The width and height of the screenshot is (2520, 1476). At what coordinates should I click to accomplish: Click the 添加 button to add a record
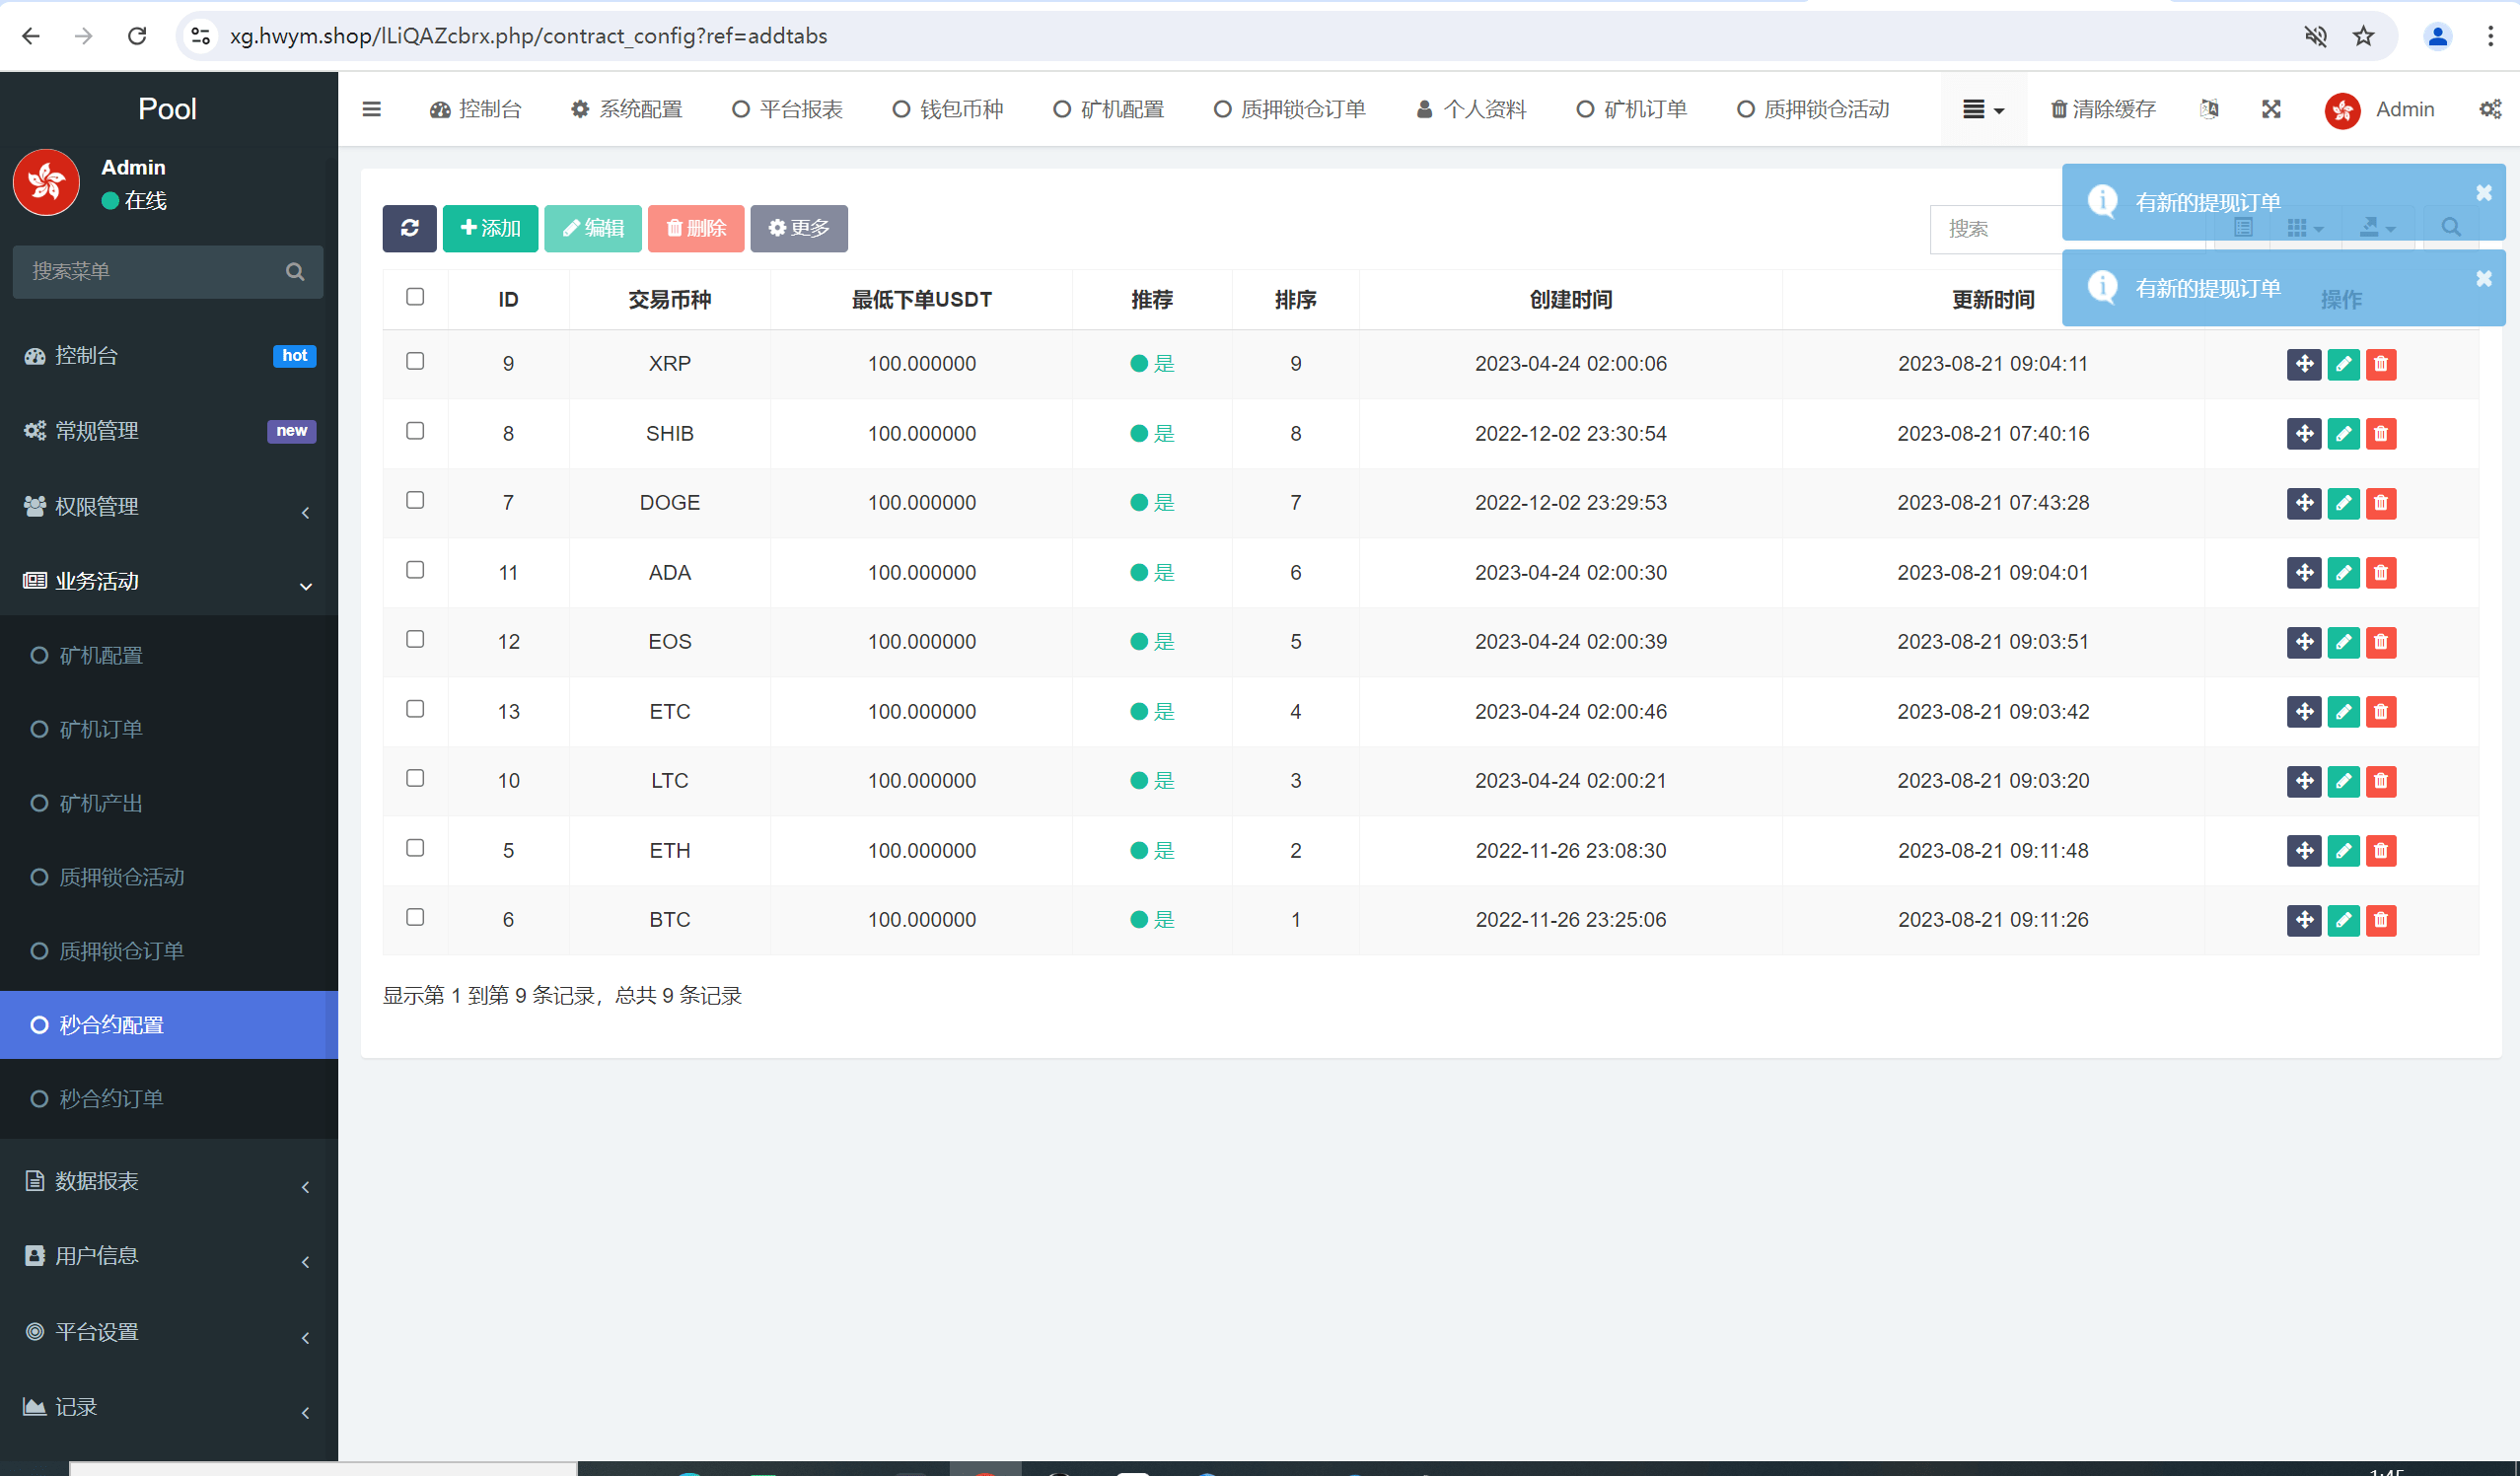tap(490, 228)
